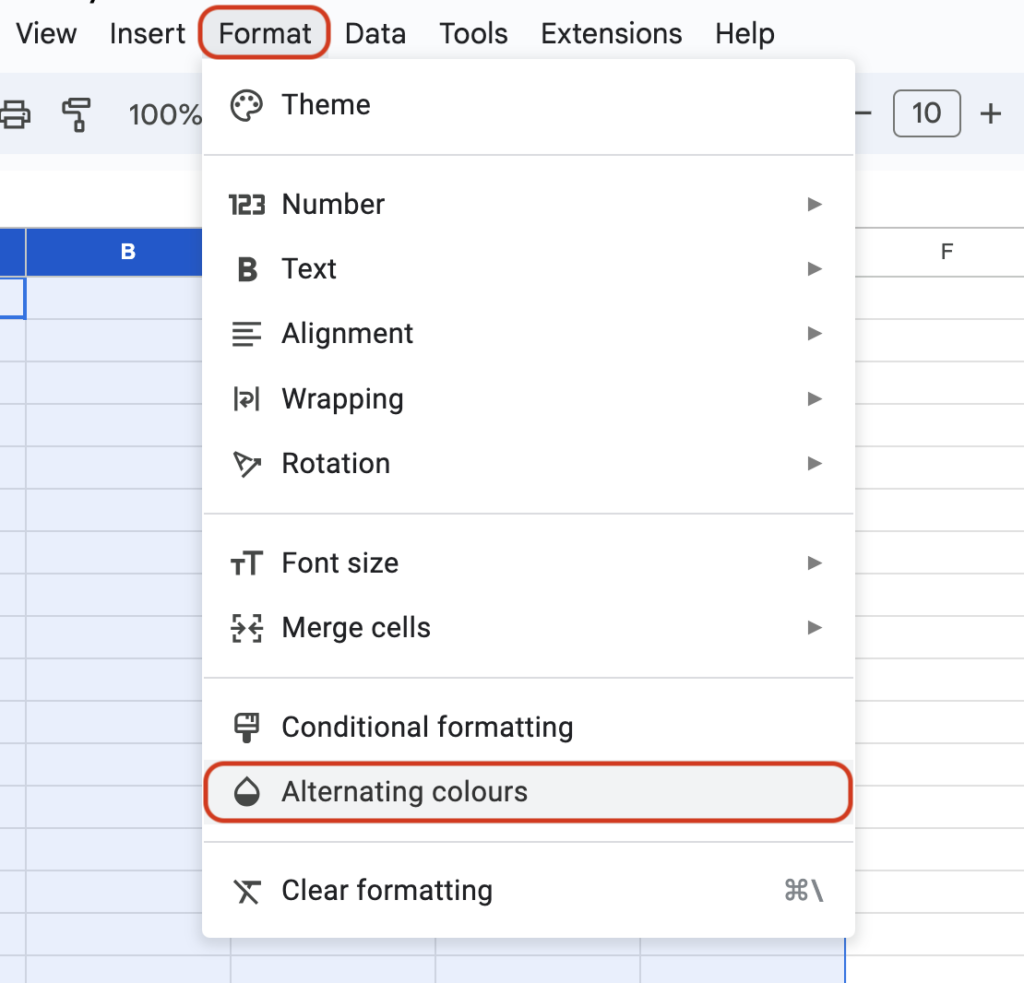Select the text Wrapping icon
This screenshot has width=1024, height=983.
coord(246,398)
